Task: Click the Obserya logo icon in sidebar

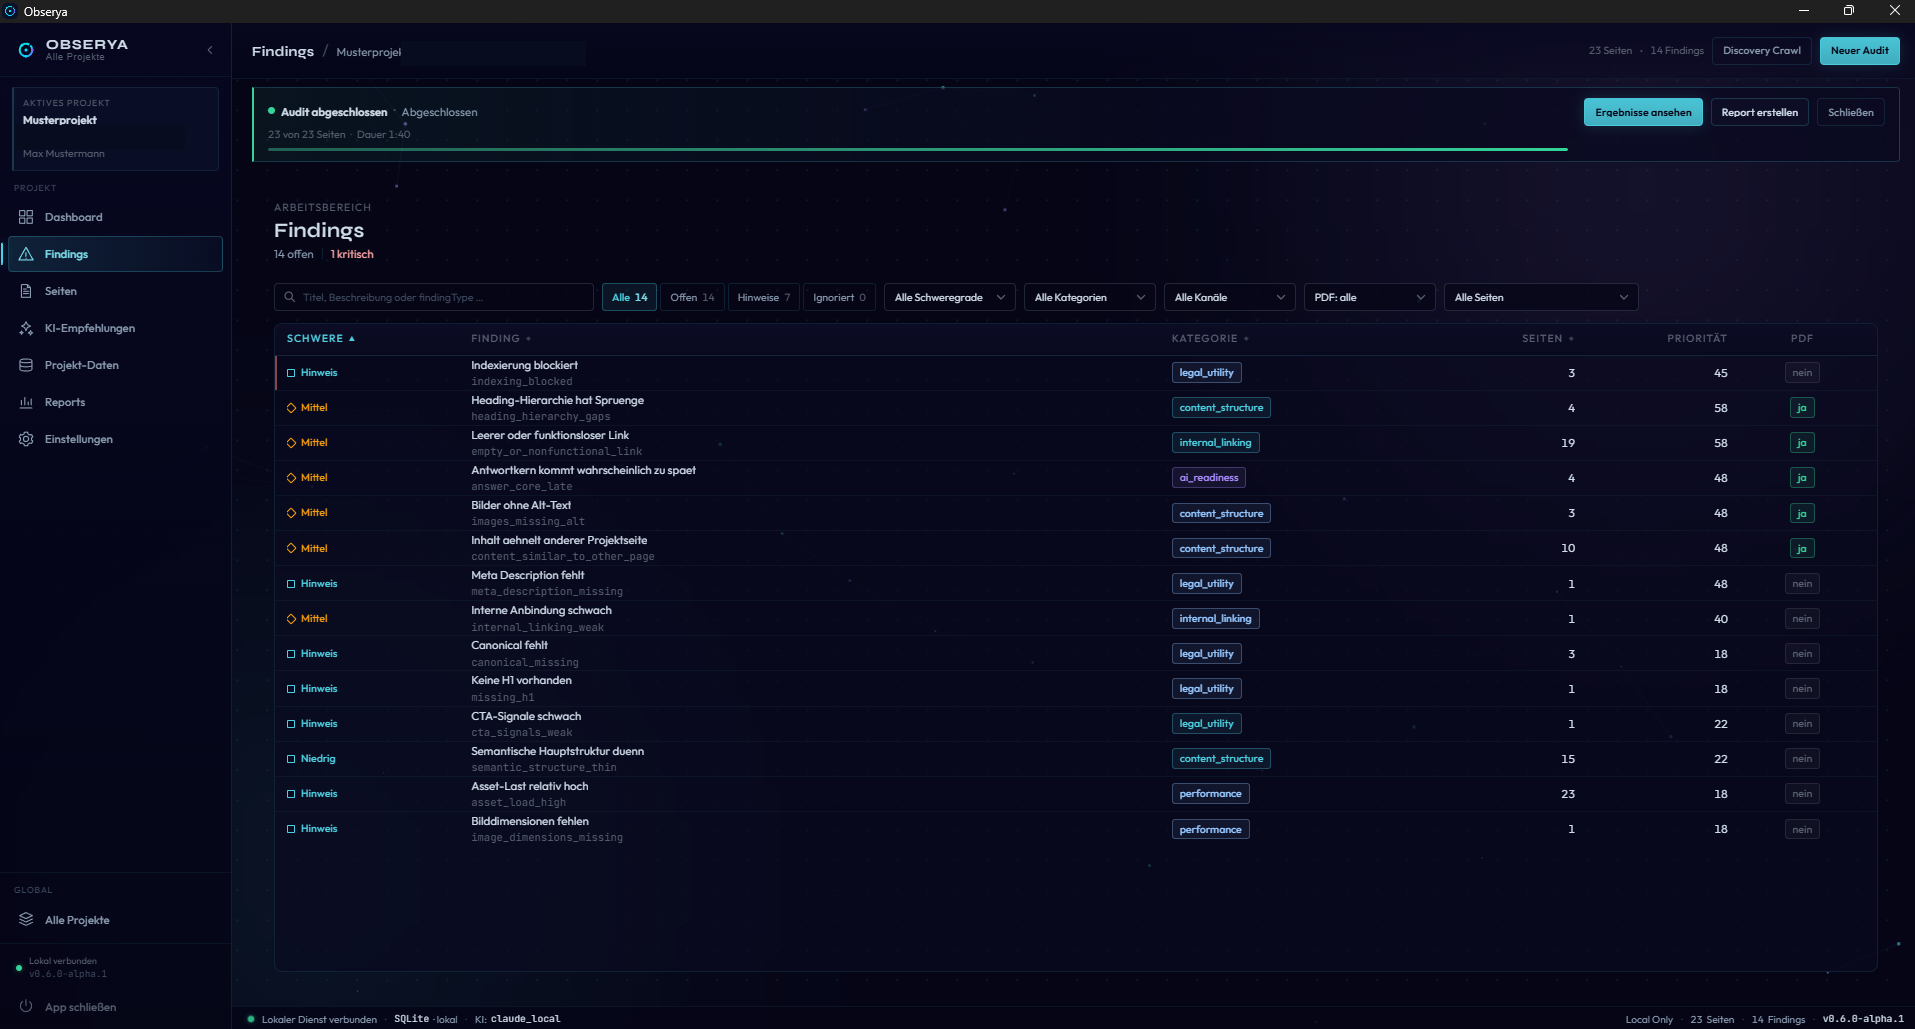Action: [26, 50]
